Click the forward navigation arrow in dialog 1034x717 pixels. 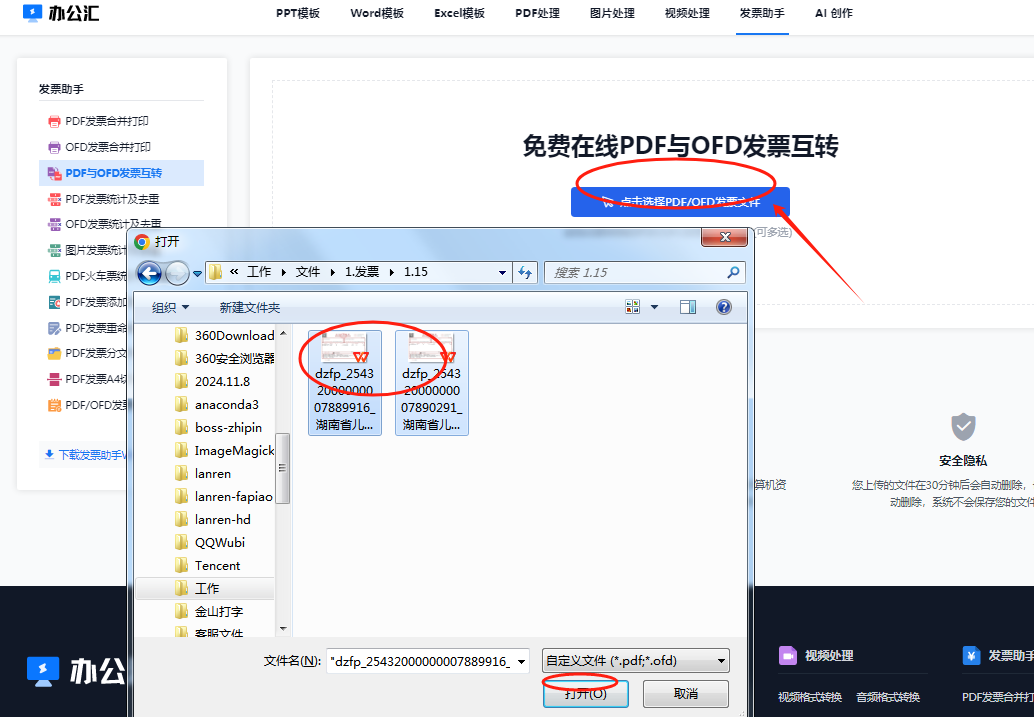(x=177, y=272)
